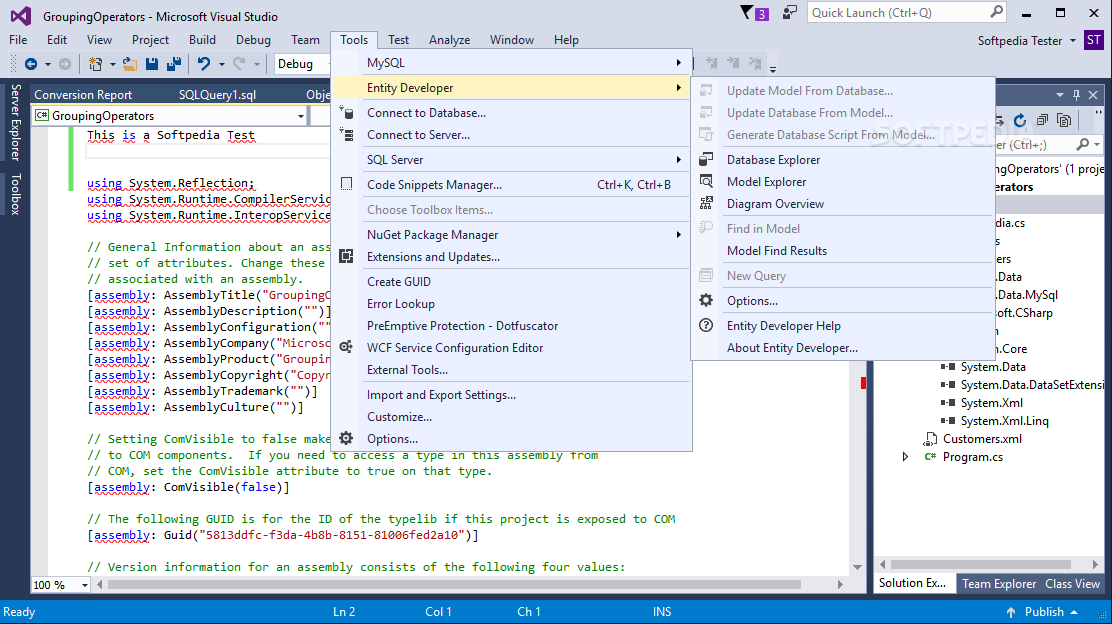Select System.Xml.Linq reference item
This screenshot has width=1112, height=624.
1004,420
